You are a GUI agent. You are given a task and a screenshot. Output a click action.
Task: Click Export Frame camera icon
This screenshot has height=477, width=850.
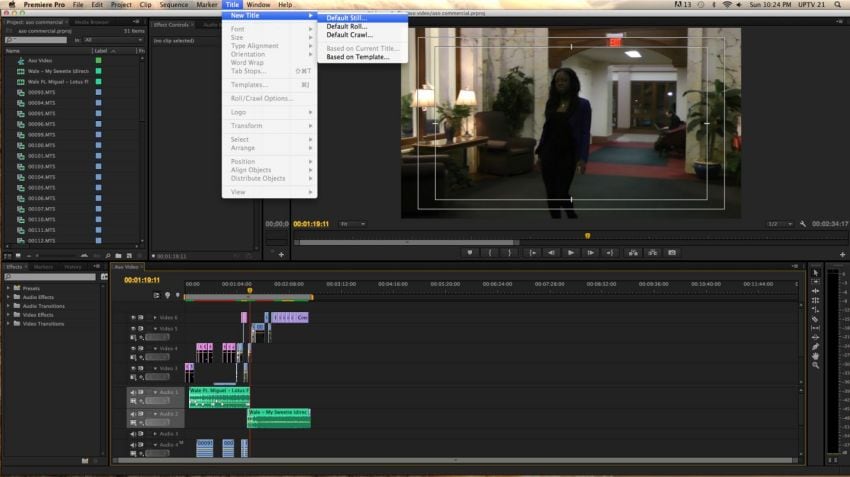pos(672,253)
